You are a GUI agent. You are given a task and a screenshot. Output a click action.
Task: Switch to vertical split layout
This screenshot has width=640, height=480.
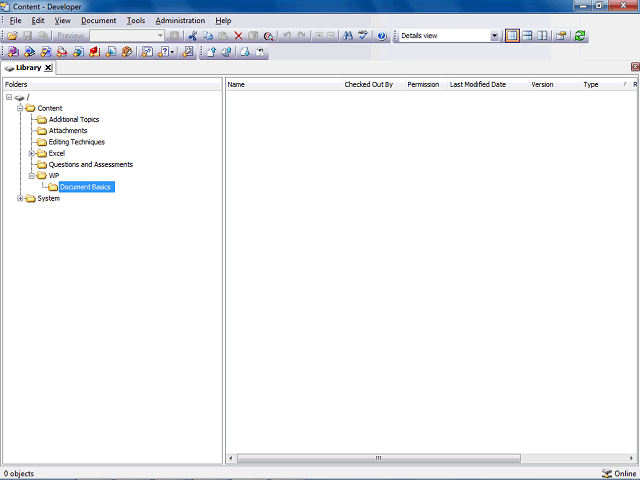542,36
